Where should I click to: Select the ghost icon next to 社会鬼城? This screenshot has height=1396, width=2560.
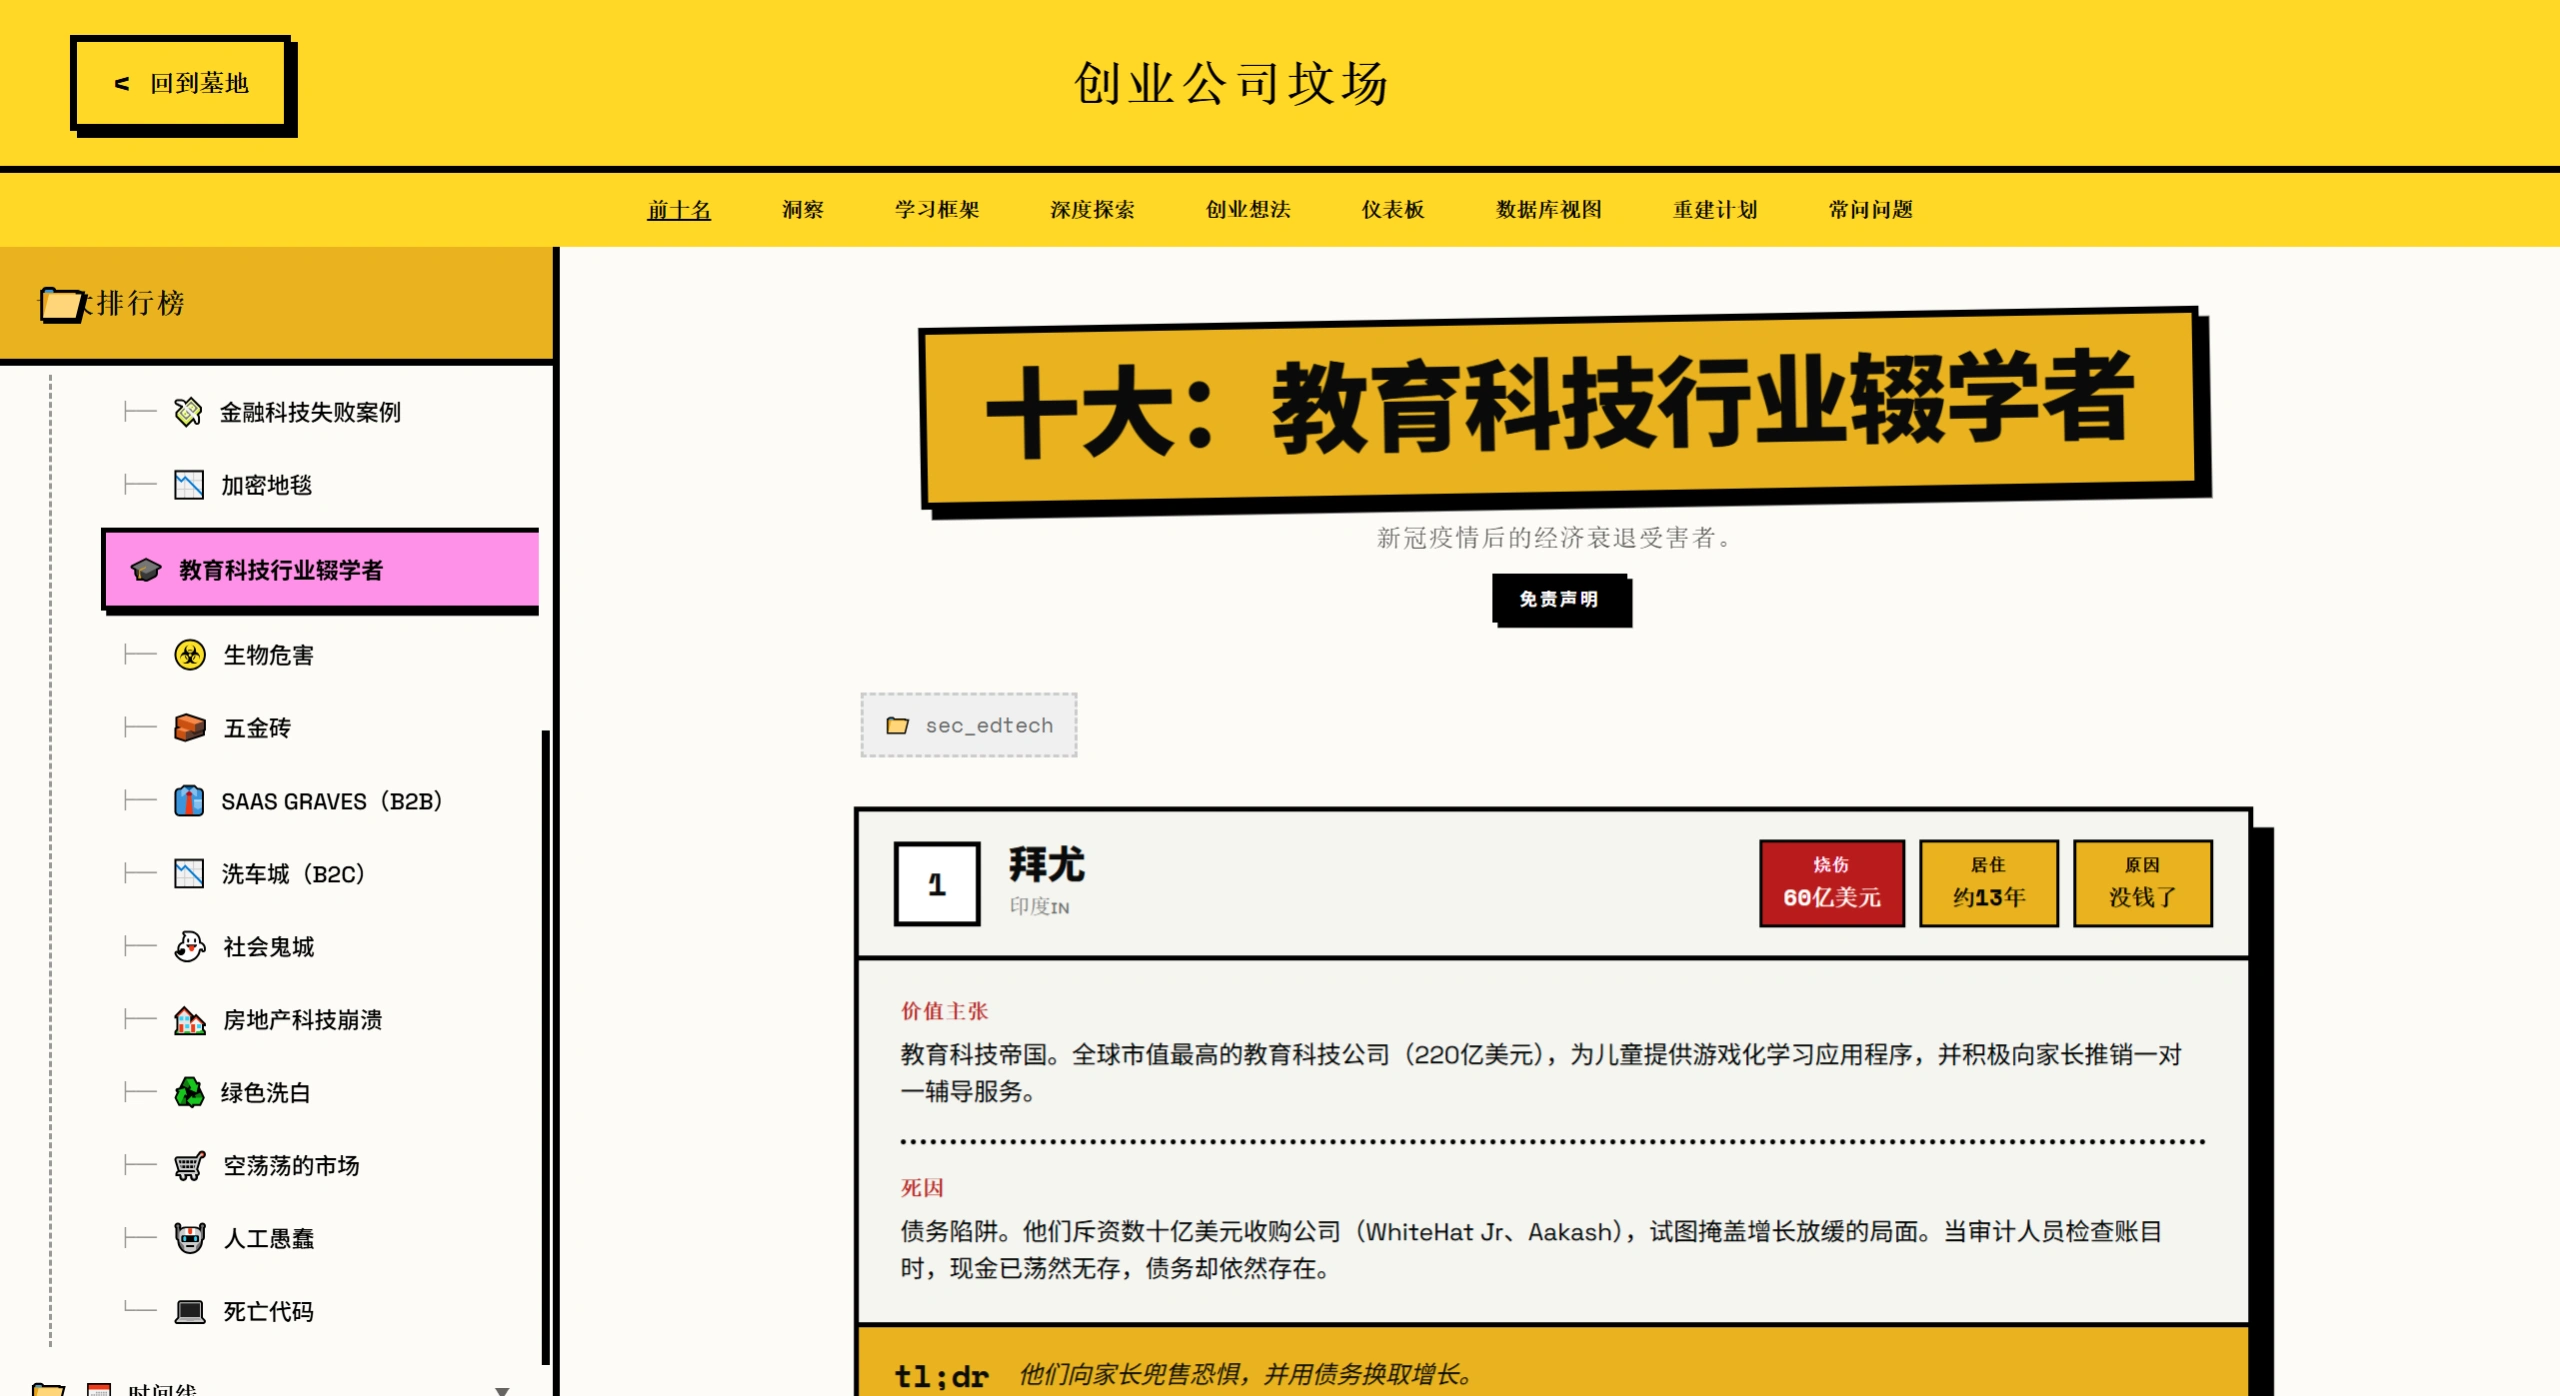tap(189, 947)
